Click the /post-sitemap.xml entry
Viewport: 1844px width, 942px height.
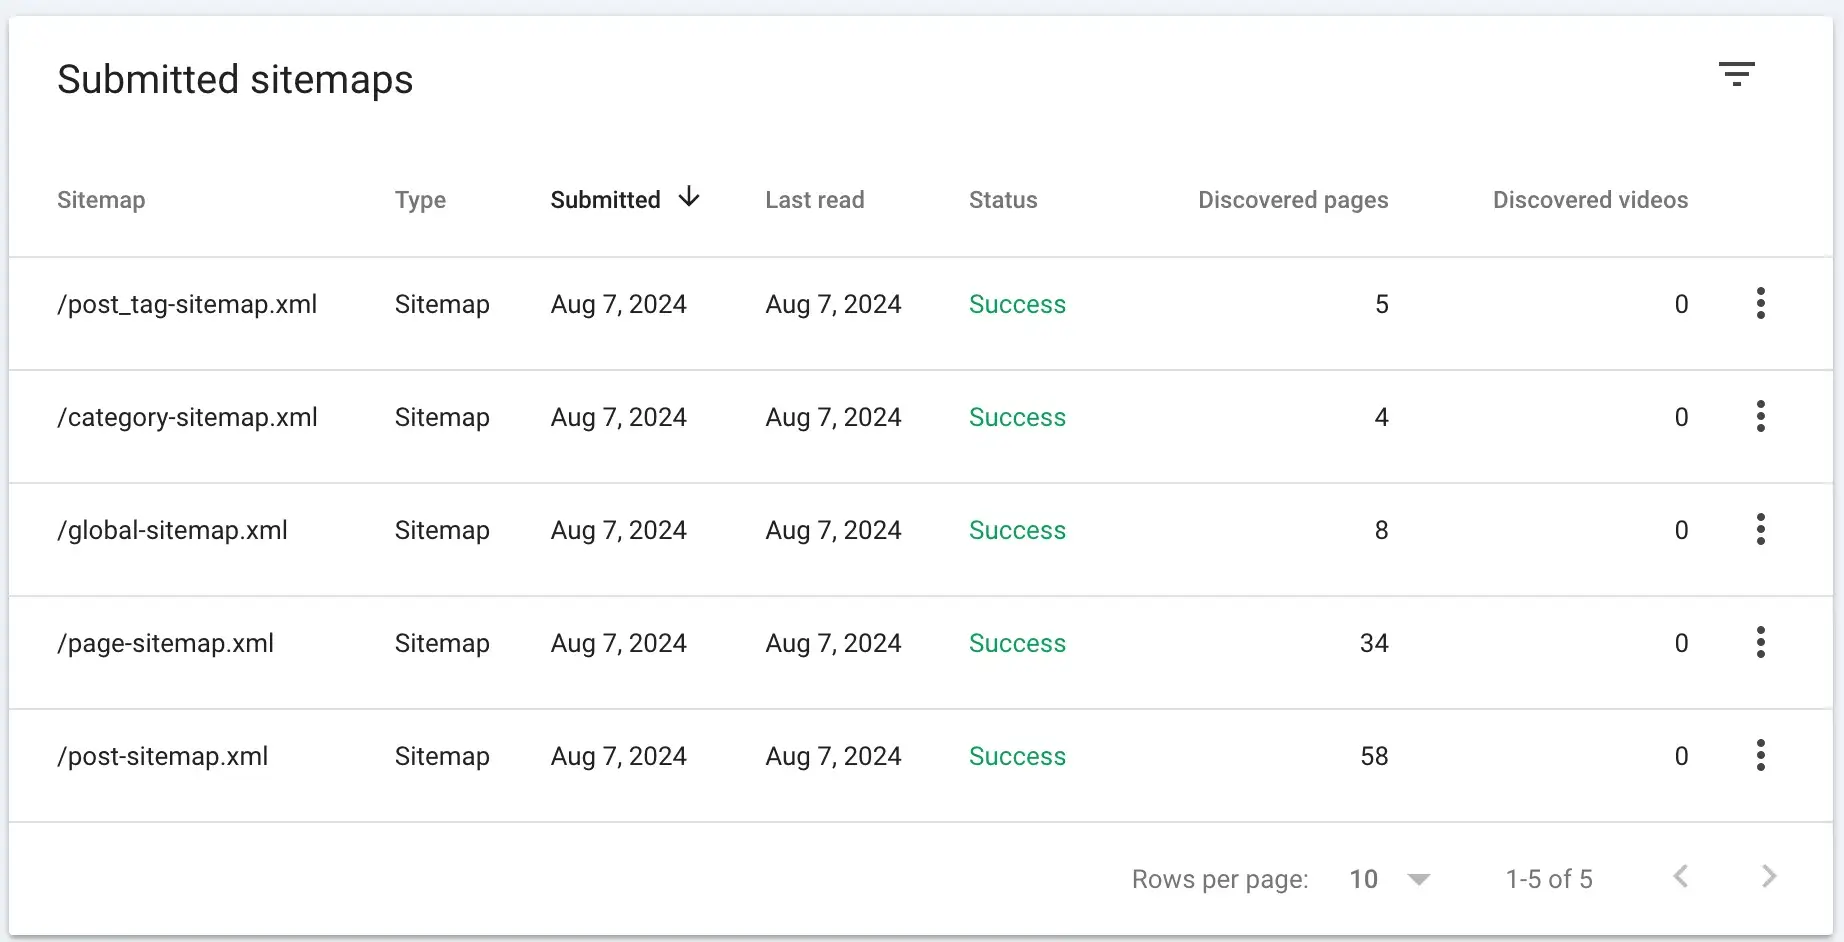162,756
